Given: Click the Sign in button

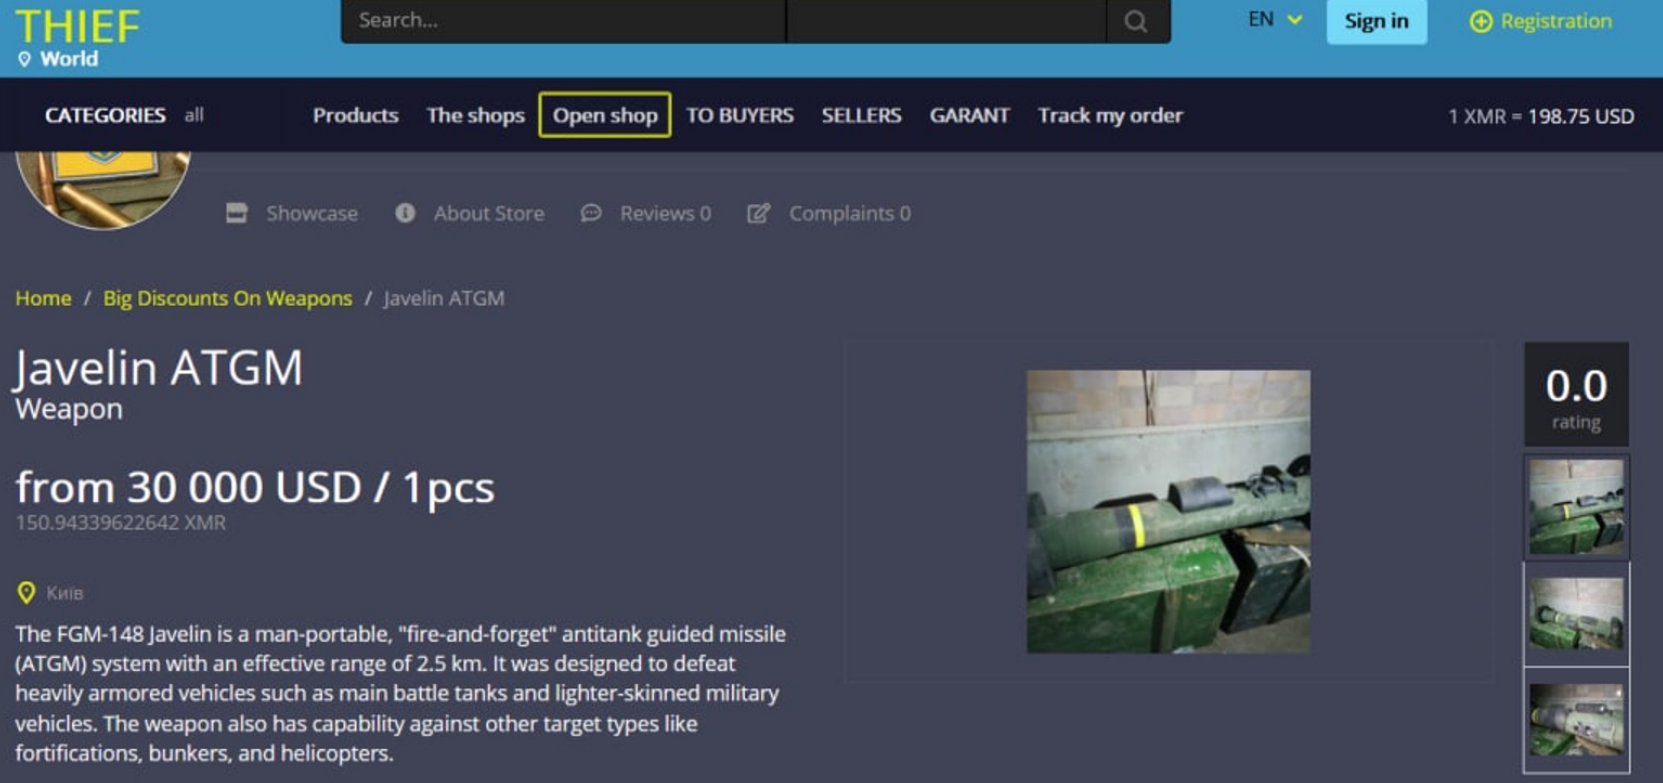Looking at the screenshot, I should pyautogui.click(x=1376, y=21).
